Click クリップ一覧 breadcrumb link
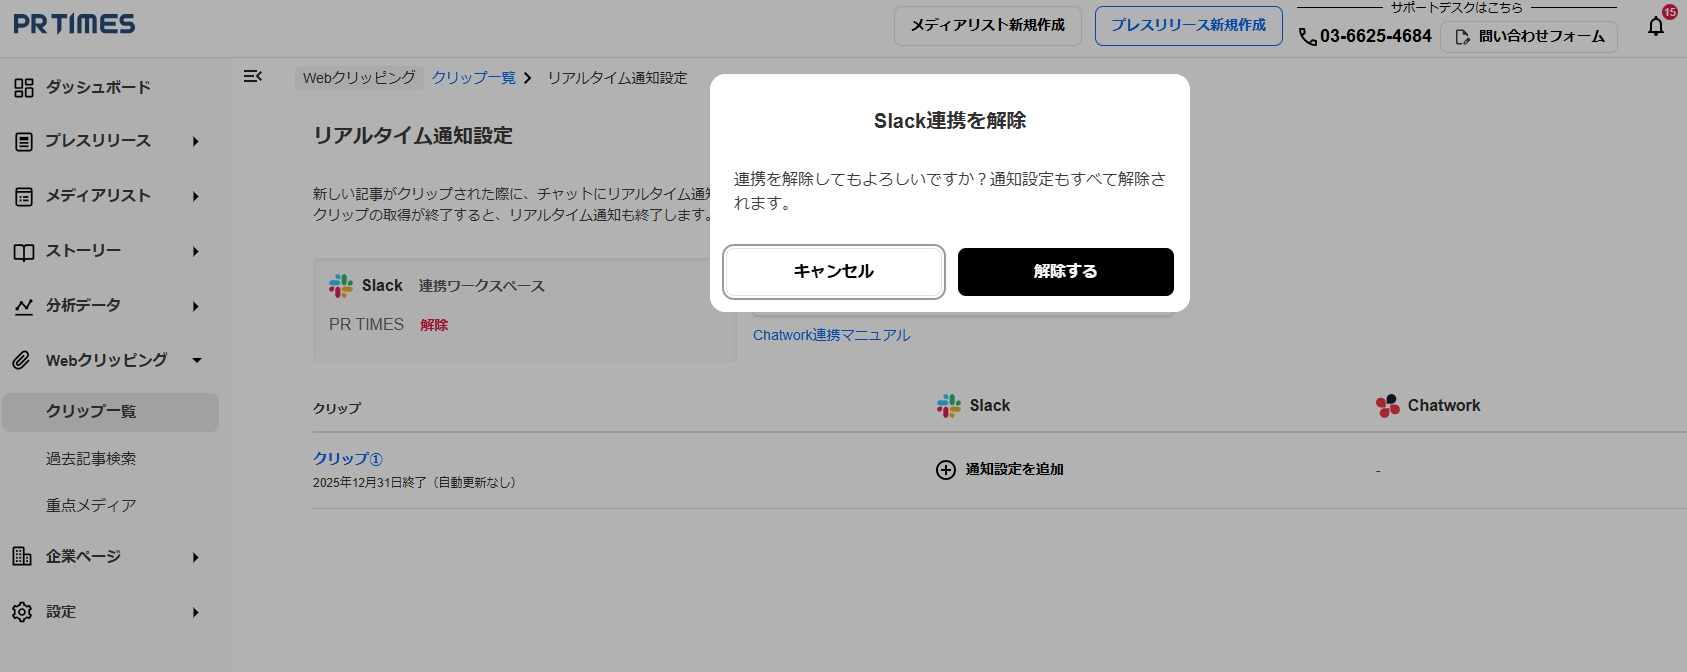 tap(474, 78)
